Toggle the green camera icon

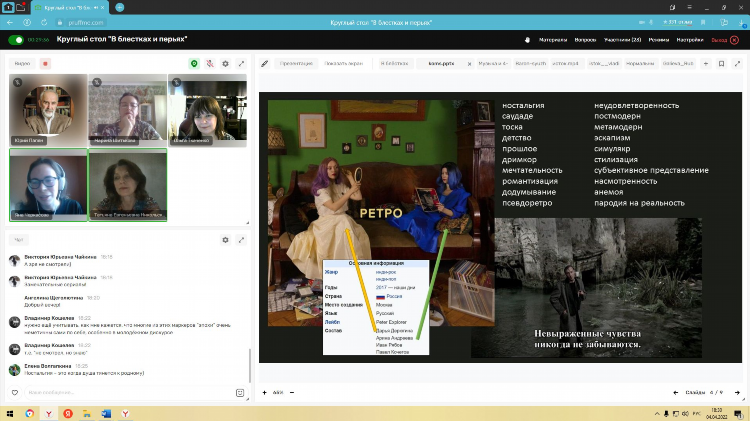click(194, 64)
